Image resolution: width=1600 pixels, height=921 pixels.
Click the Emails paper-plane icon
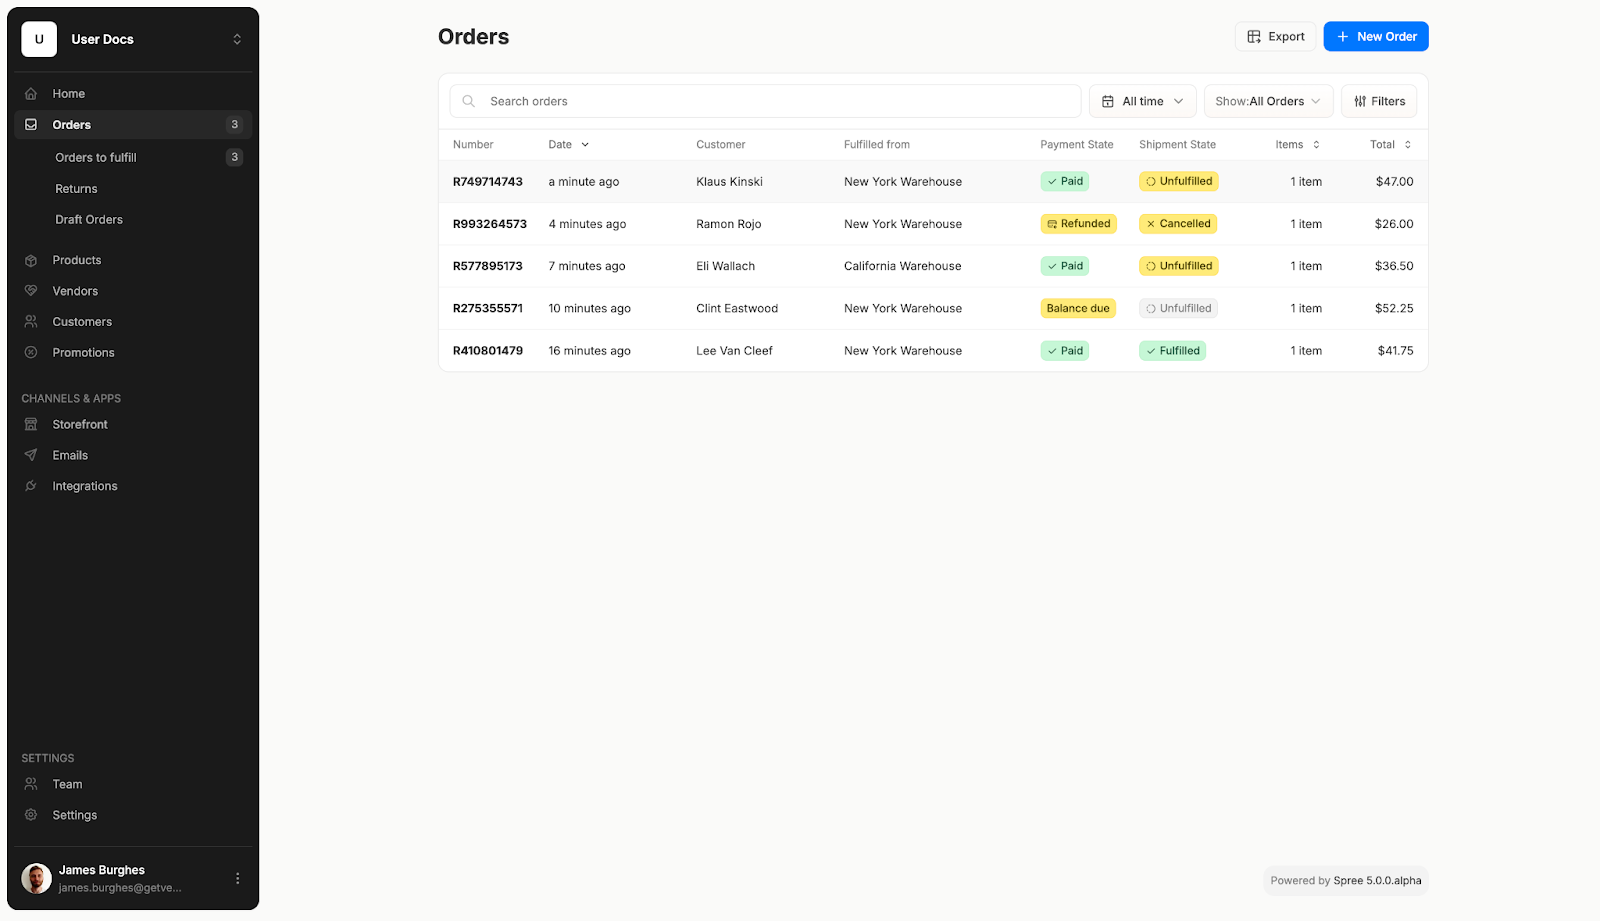tap(31, 455)
